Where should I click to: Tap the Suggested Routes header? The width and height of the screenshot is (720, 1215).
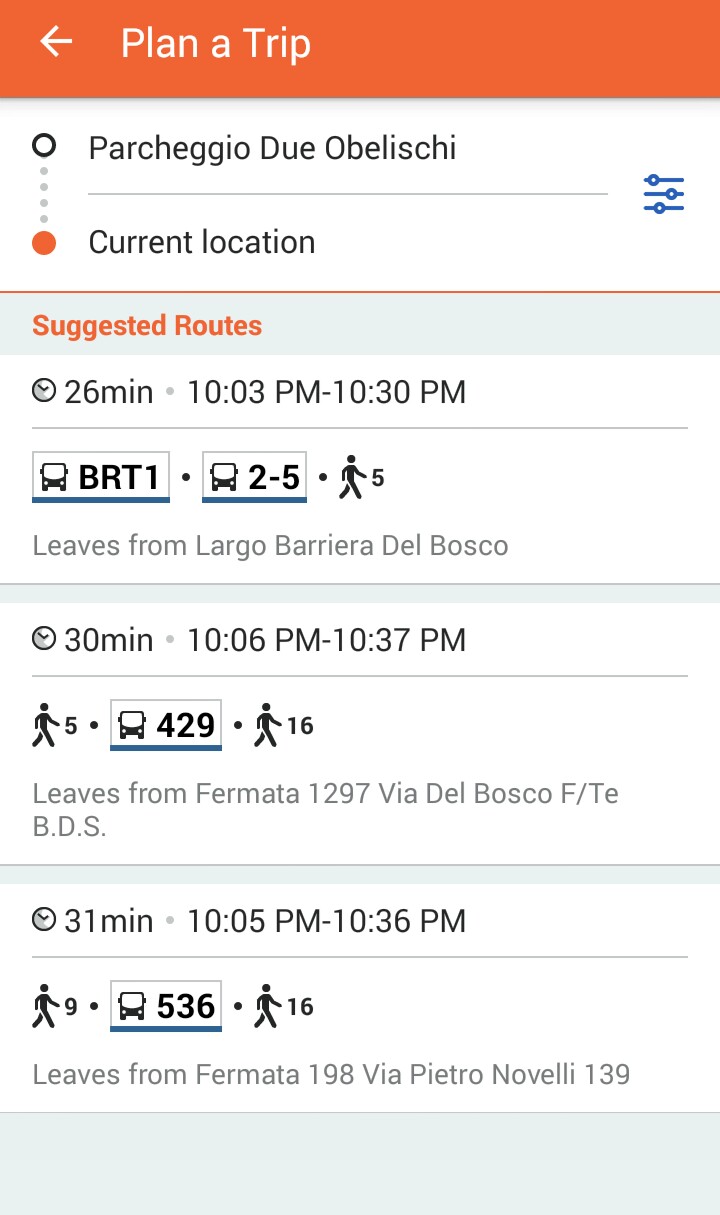click(147, 326)
